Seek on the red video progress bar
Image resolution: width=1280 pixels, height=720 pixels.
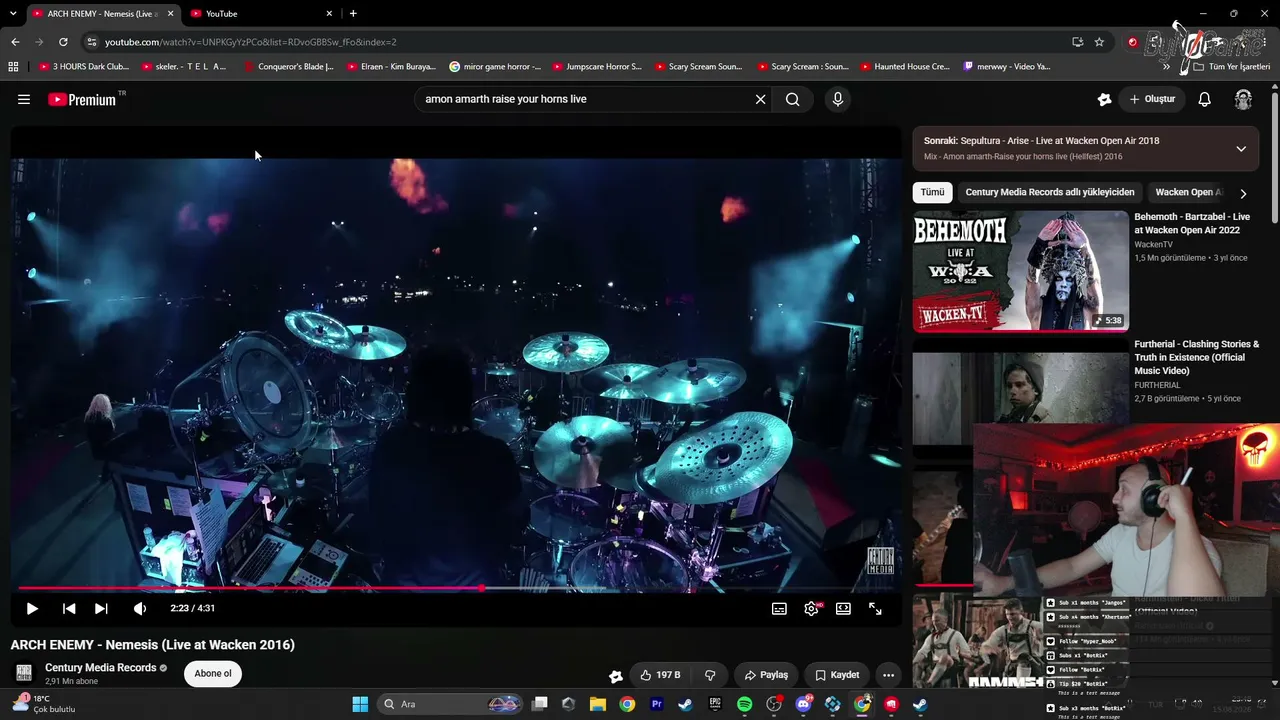click(x=456, y=588)
